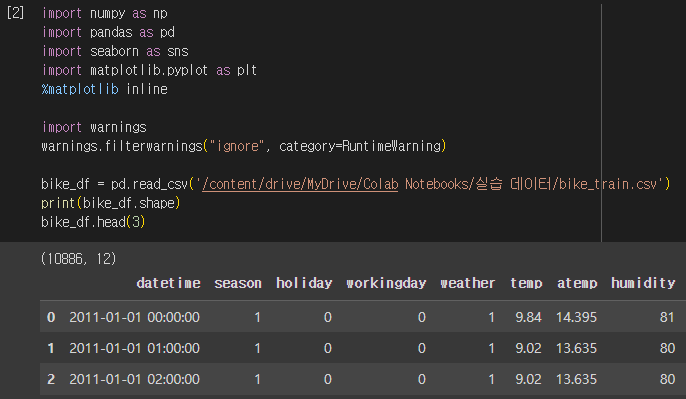Click datetime cell 2011-01-01 01:00:00
Screen dimensions: 686x399
tap(134, 348)
